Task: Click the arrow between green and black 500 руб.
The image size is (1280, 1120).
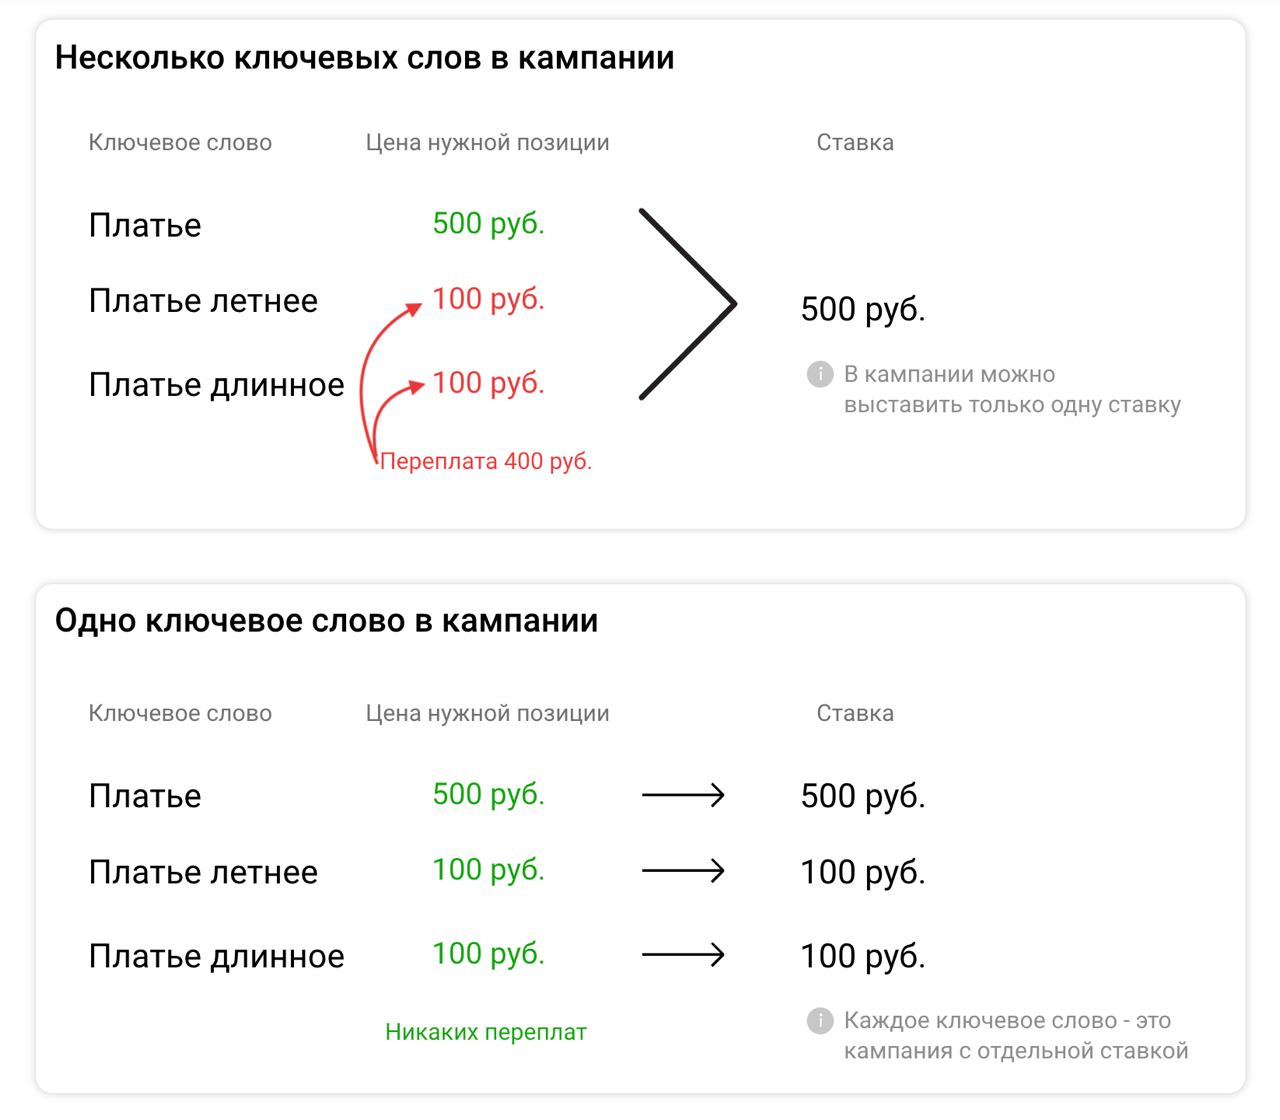Action: (683, 796)
